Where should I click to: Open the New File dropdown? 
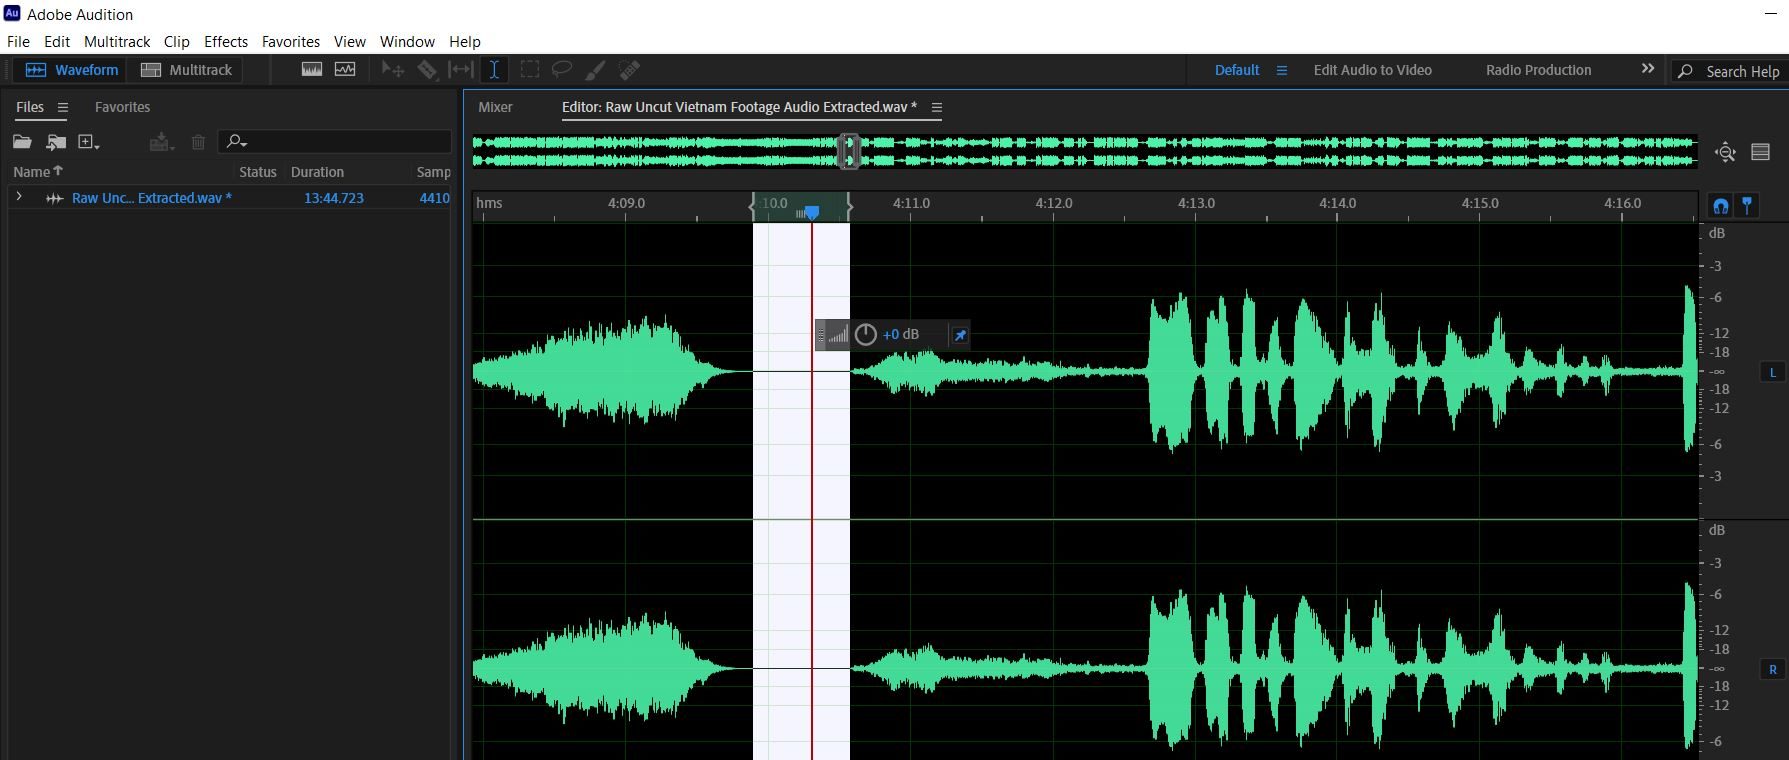click(89, 142)
